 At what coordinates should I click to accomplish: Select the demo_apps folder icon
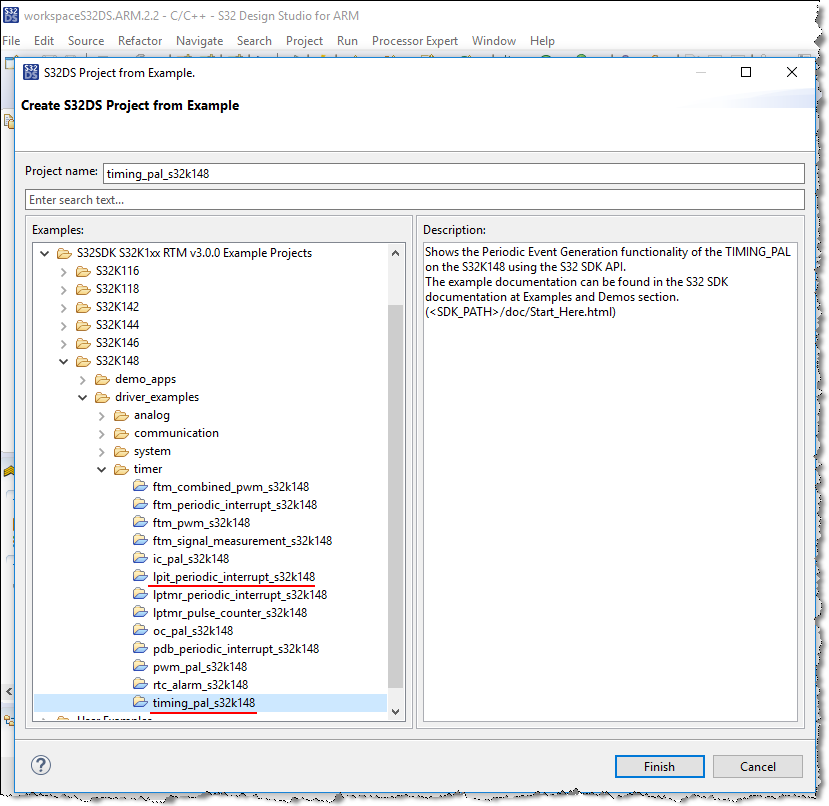click(102, 379)
